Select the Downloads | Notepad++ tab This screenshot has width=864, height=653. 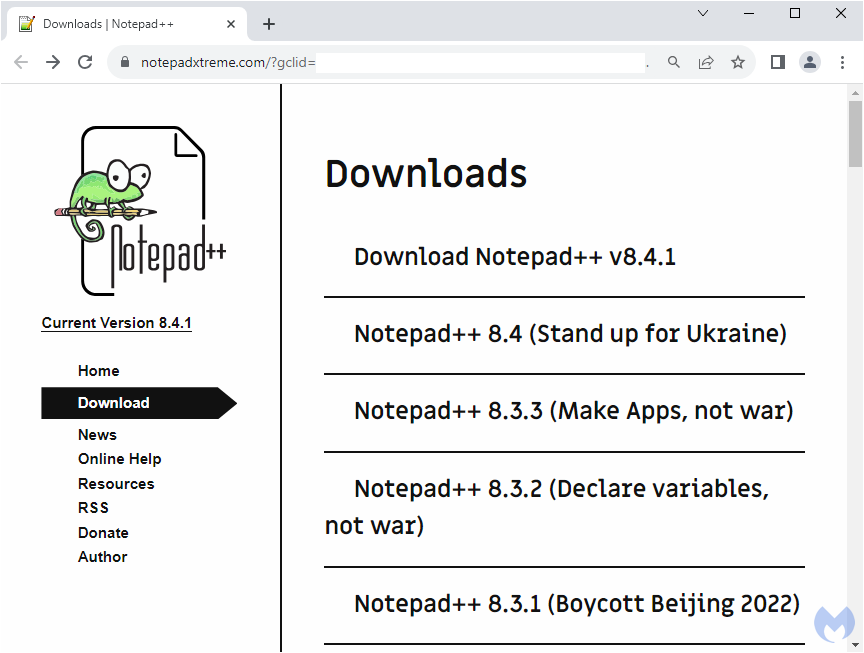pyautogui.click(x=127, y=24)
